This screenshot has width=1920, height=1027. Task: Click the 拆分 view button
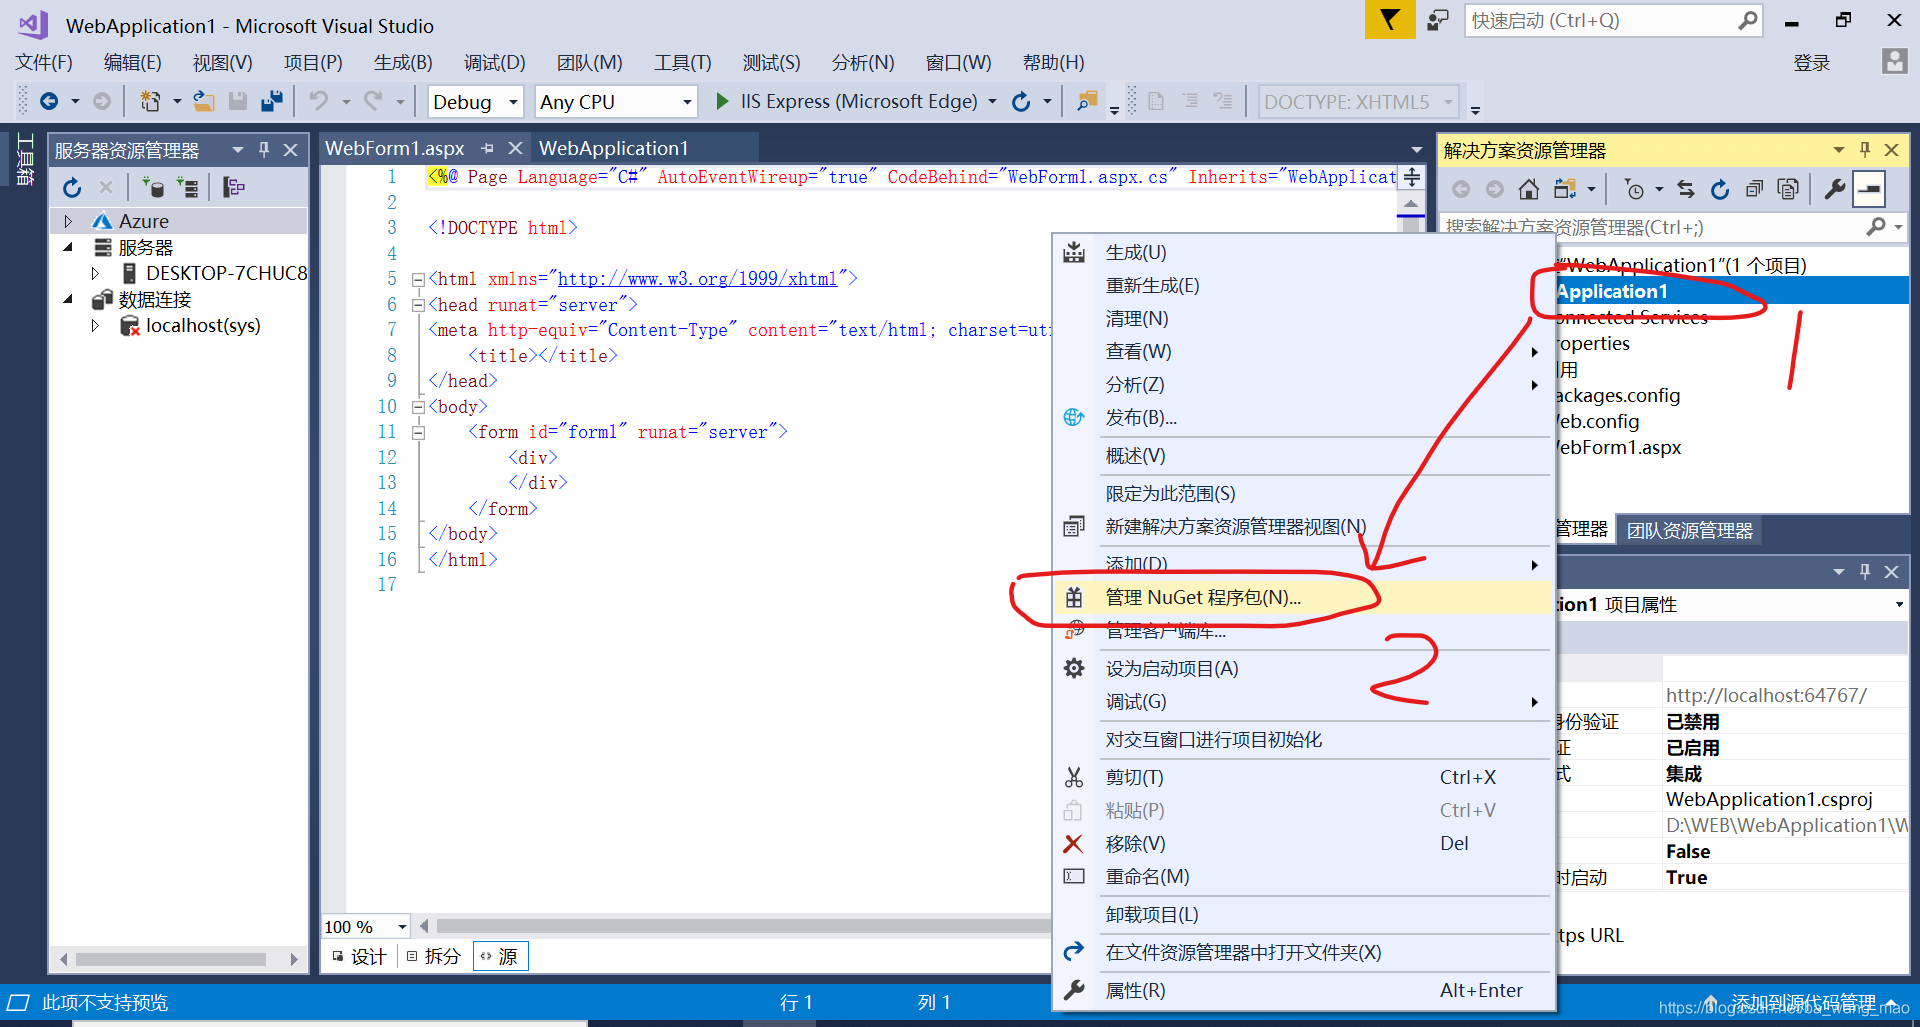pyautogui.click(x=434, y=957)
